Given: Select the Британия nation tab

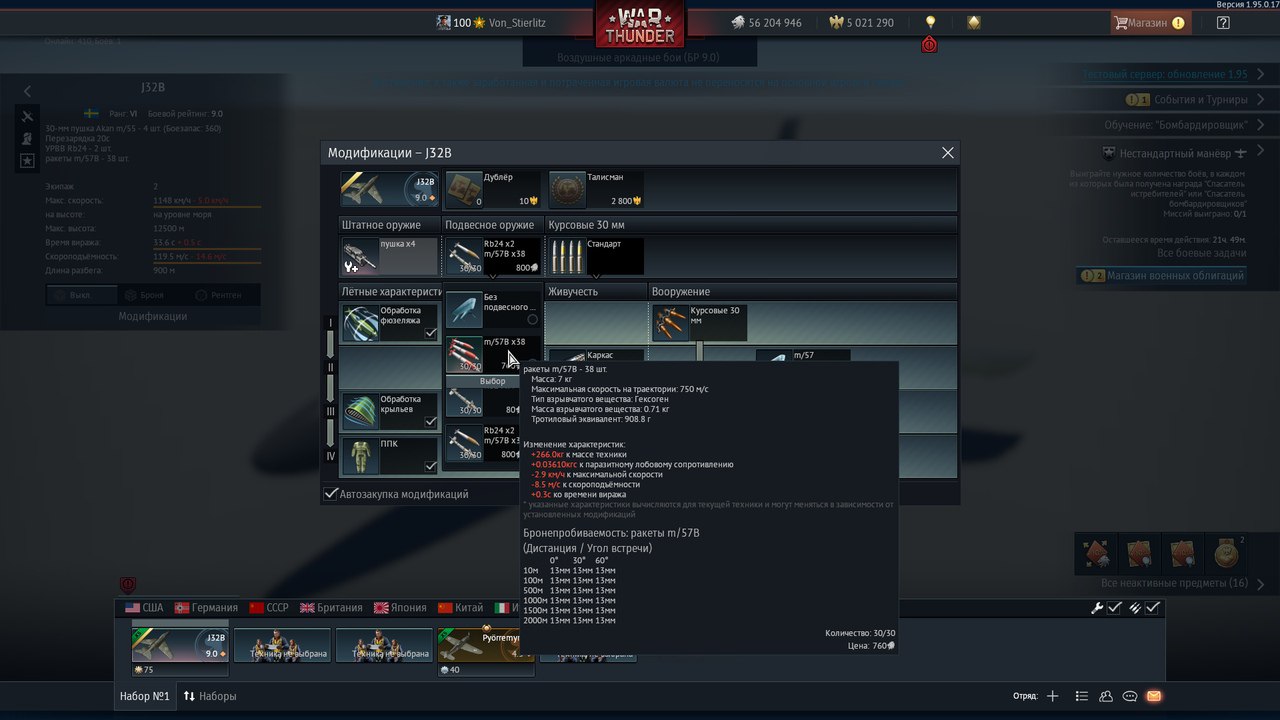Looking at the screenshot, I should coord(332,607).
